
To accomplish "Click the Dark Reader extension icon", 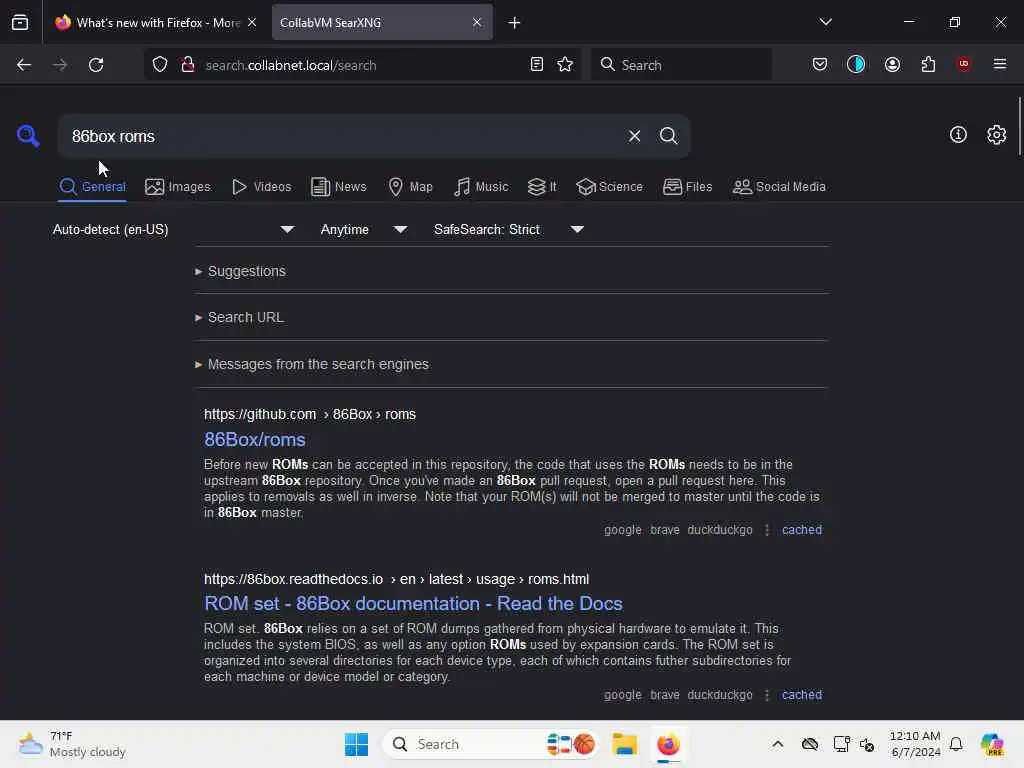I will 856,64.
